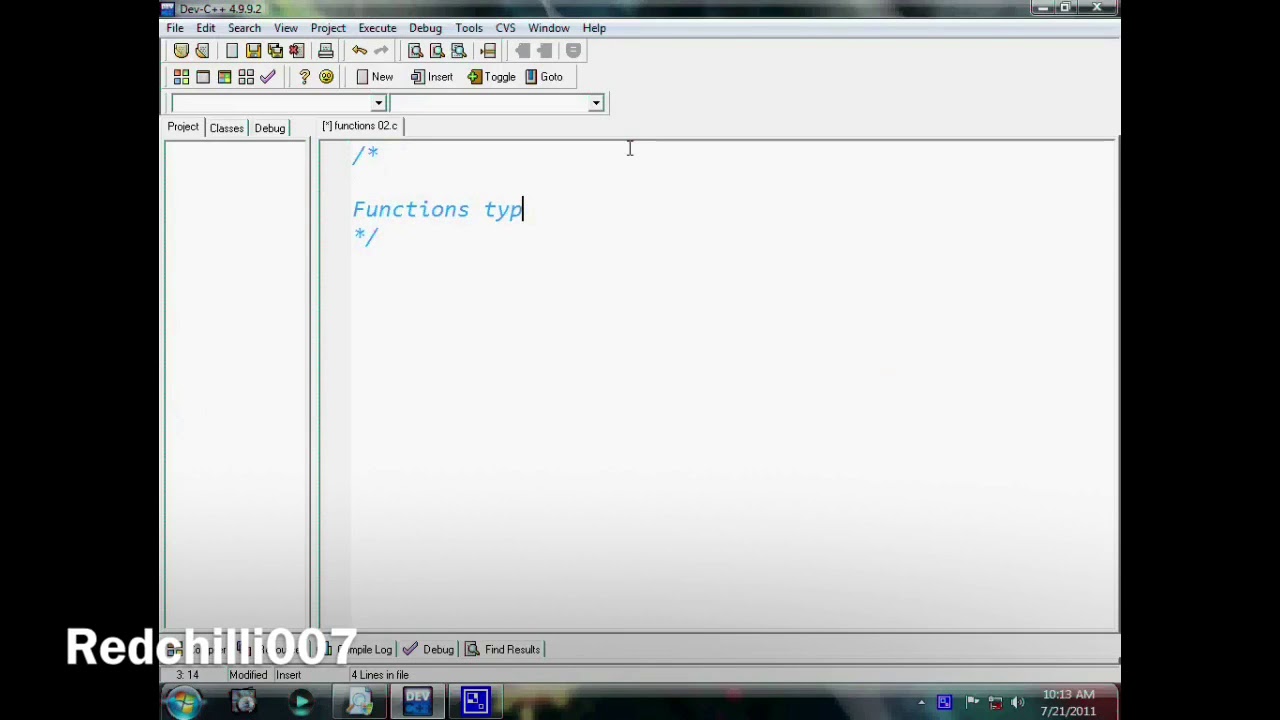Open the File menu

click(175, 28)
